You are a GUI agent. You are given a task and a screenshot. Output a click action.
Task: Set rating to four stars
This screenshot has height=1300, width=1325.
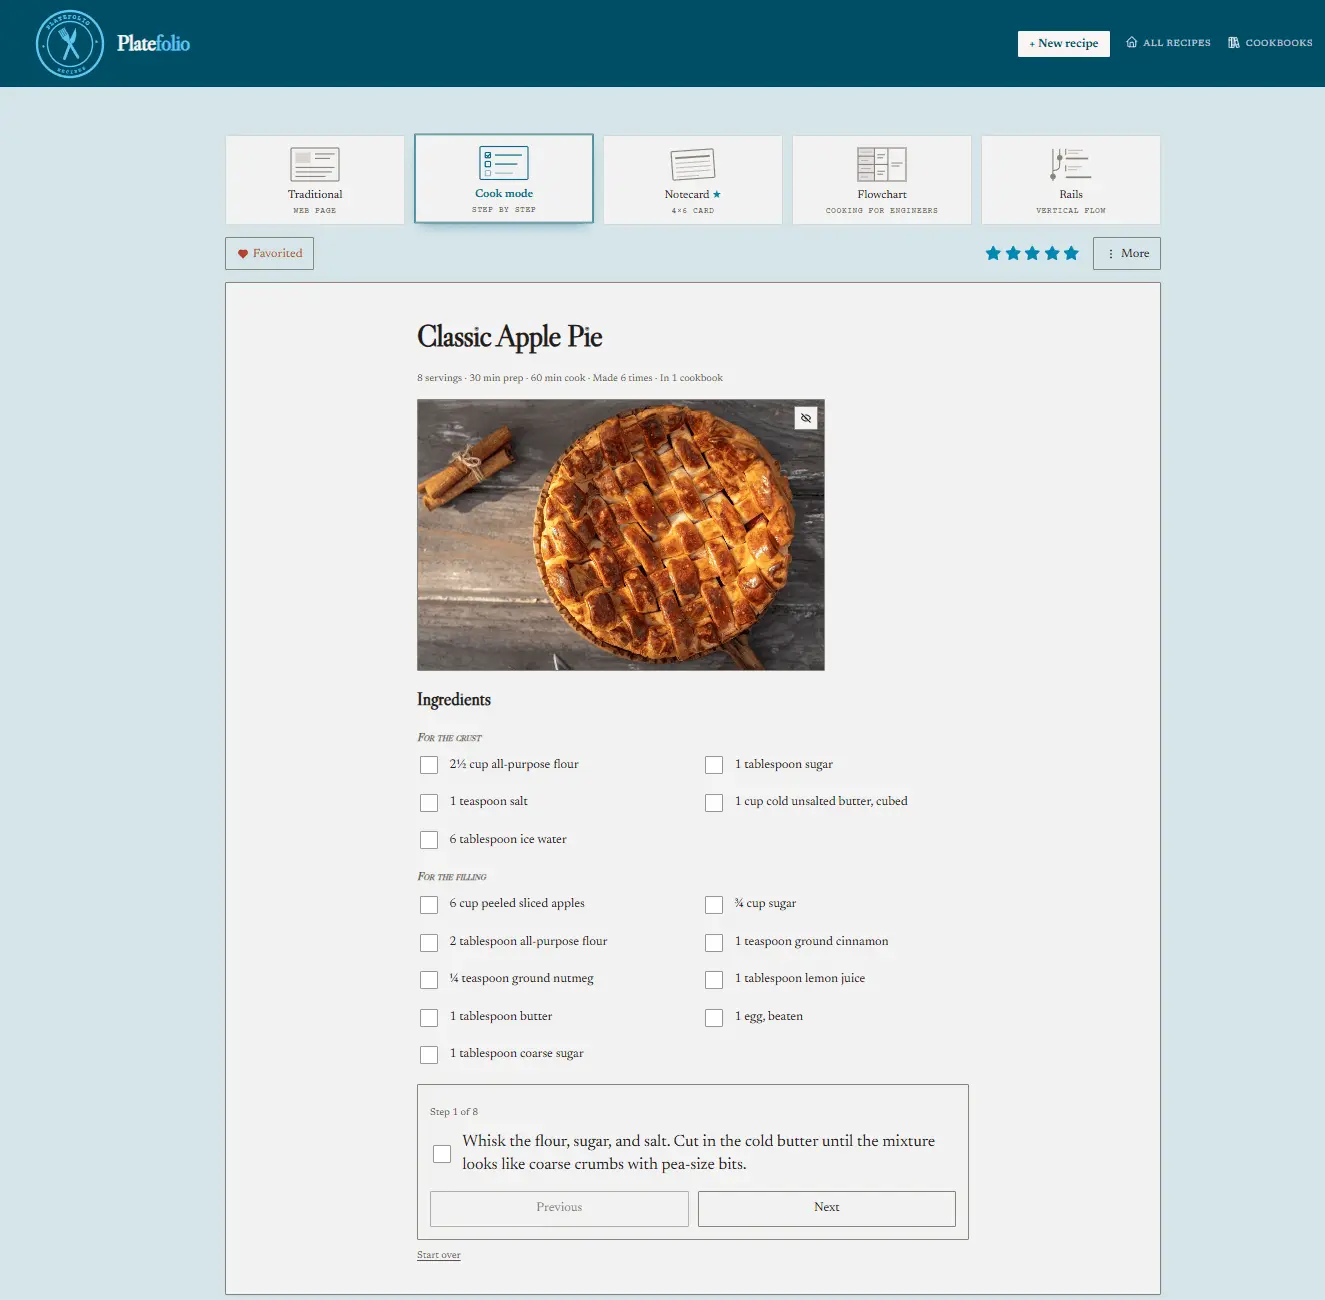[1052, 254]
